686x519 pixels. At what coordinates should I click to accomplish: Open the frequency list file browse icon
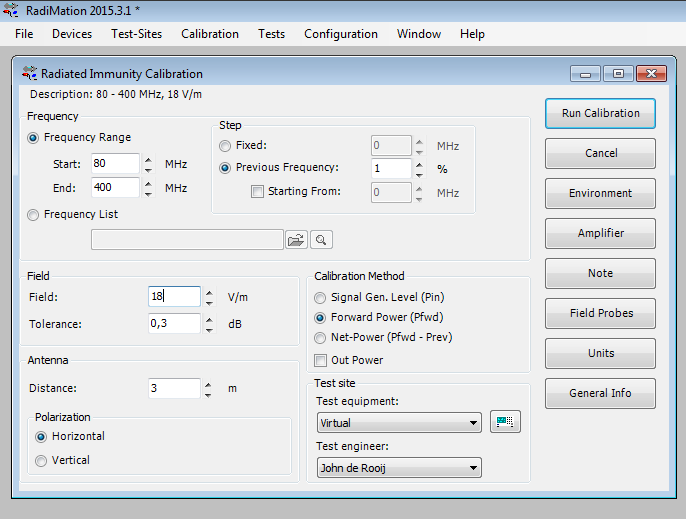tap(296, 240)
